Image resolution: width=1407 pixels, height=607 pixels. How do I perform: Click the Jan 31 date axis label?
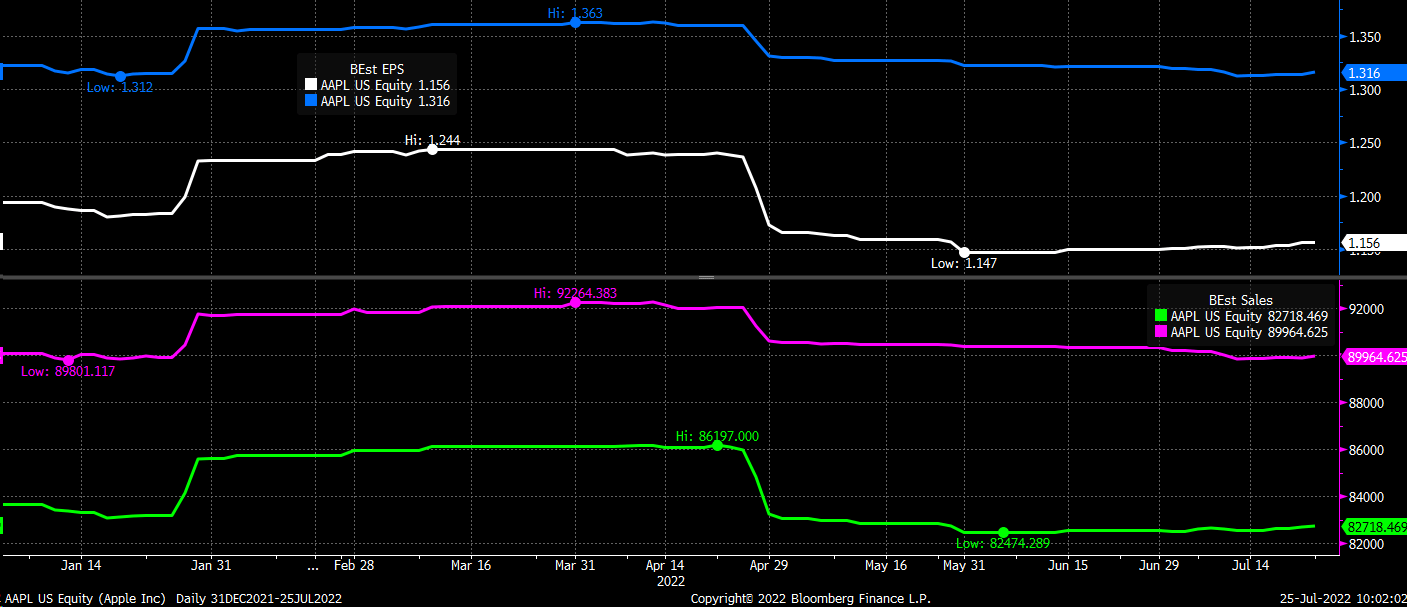pos(210,565)
